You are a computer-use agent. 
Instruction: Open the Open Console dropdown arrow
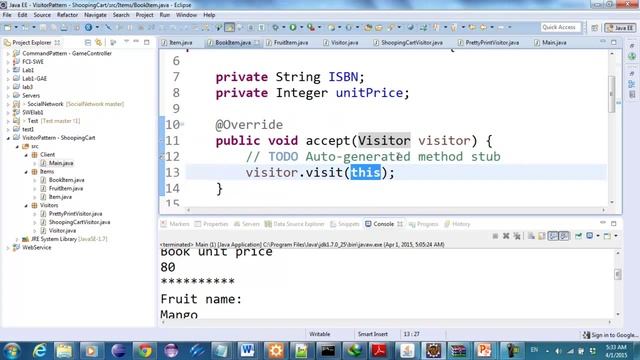[616, 236]
